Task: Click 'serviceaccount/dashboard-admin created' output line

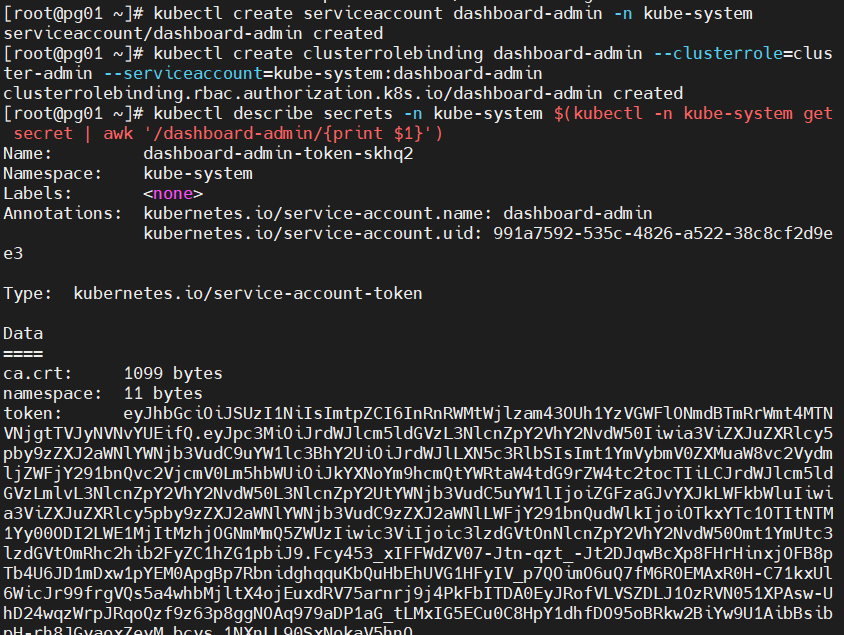Action: coord(193,33)
